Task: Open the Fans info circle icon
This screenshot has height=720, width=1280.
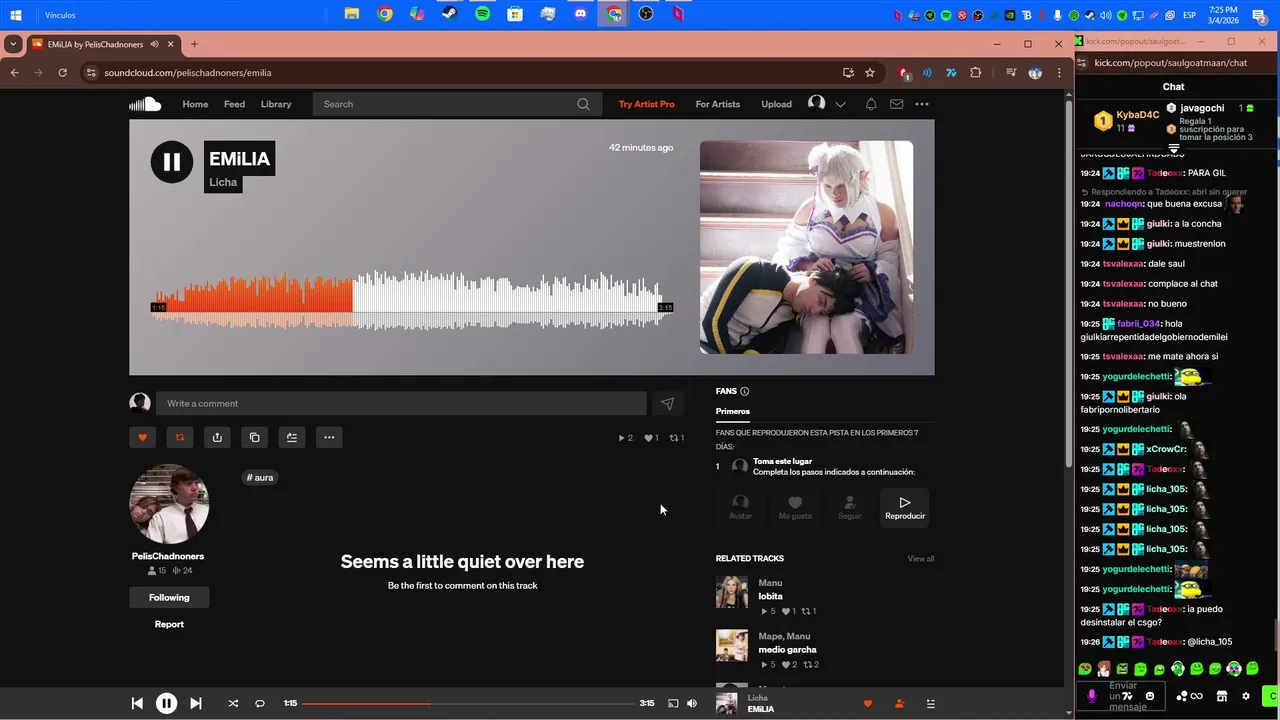Action: 744,391
